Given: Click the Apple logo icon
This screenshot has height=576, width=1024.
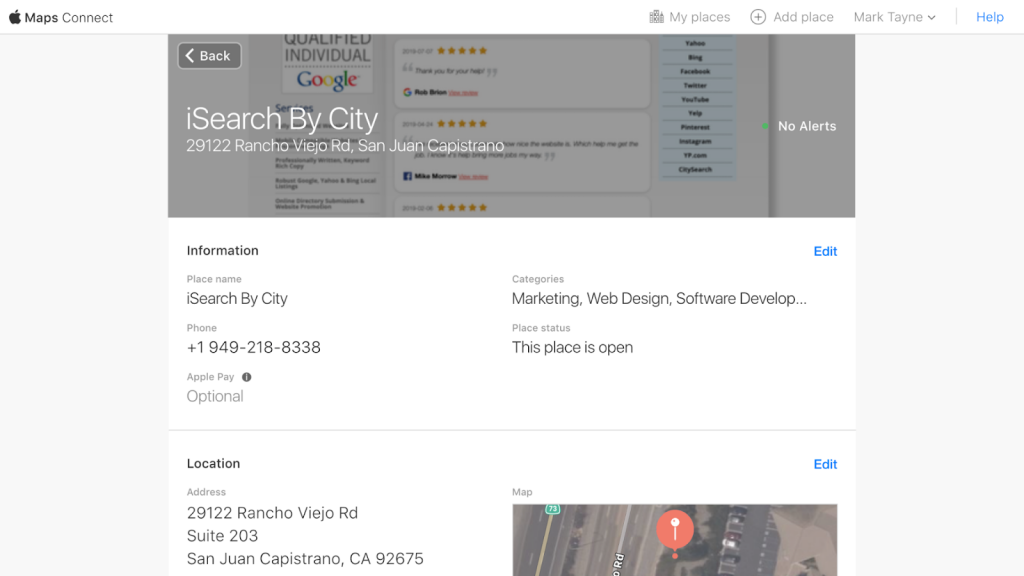Looking at the screenshot, I should click(x=14, y=17).
